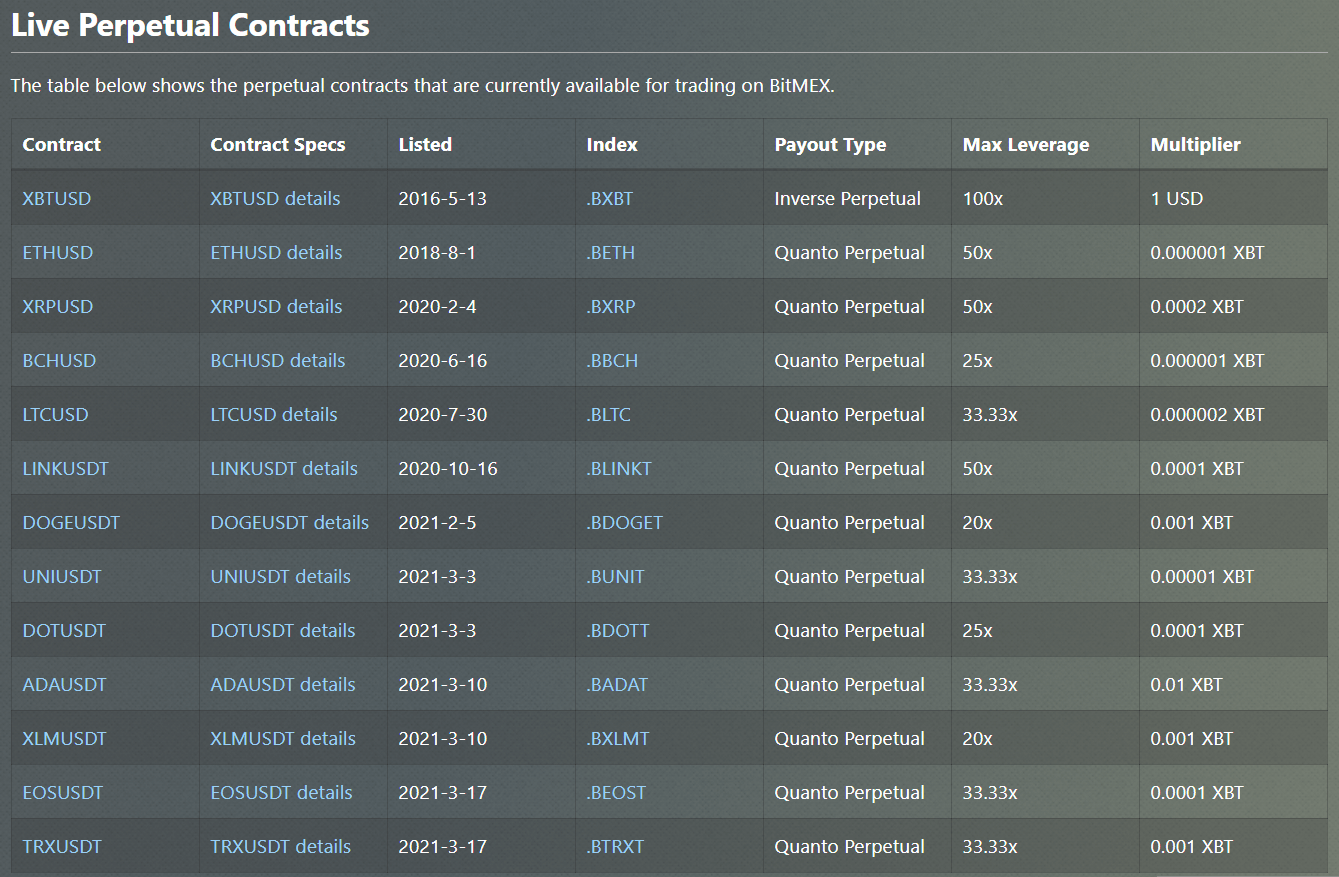View EOSUSDT details specs link
The width and height of the screenshot is (1339, 877).
tap(281, 792)
